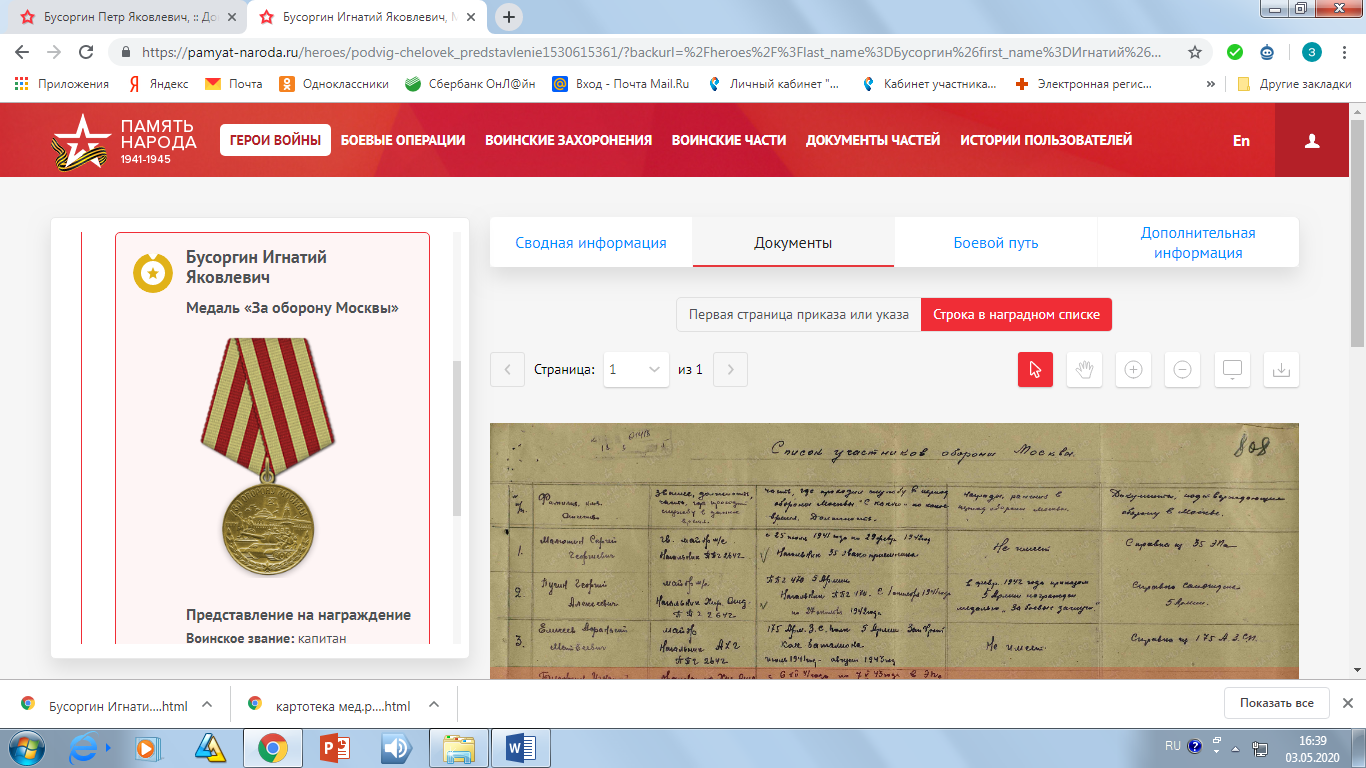Bookmark this page with star icon
This screenshot has height=768, width=1366.
coord(1194,52)
